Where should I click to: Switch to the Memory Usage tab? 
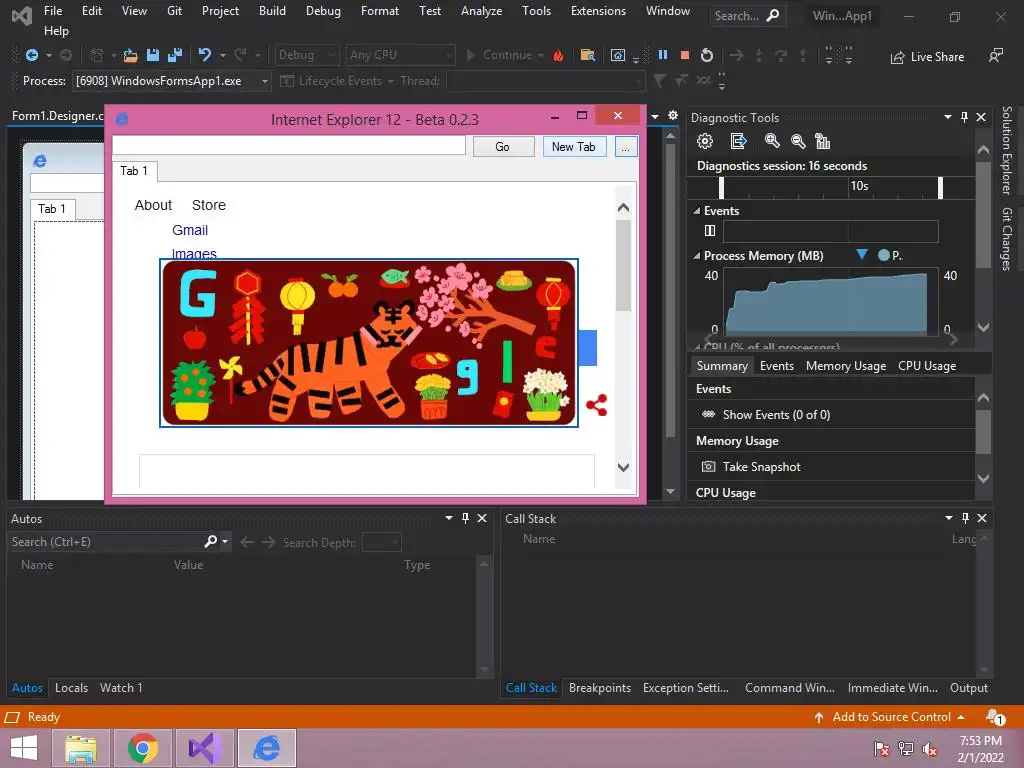[846, 366]
